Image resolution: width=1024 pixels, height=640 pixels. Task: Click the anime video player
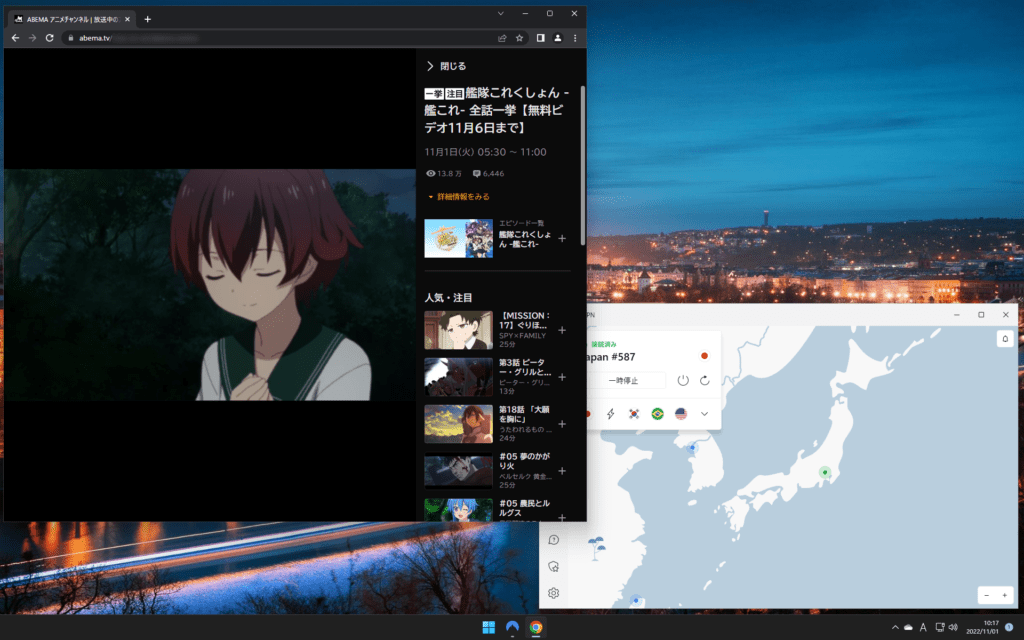(210, 285)
